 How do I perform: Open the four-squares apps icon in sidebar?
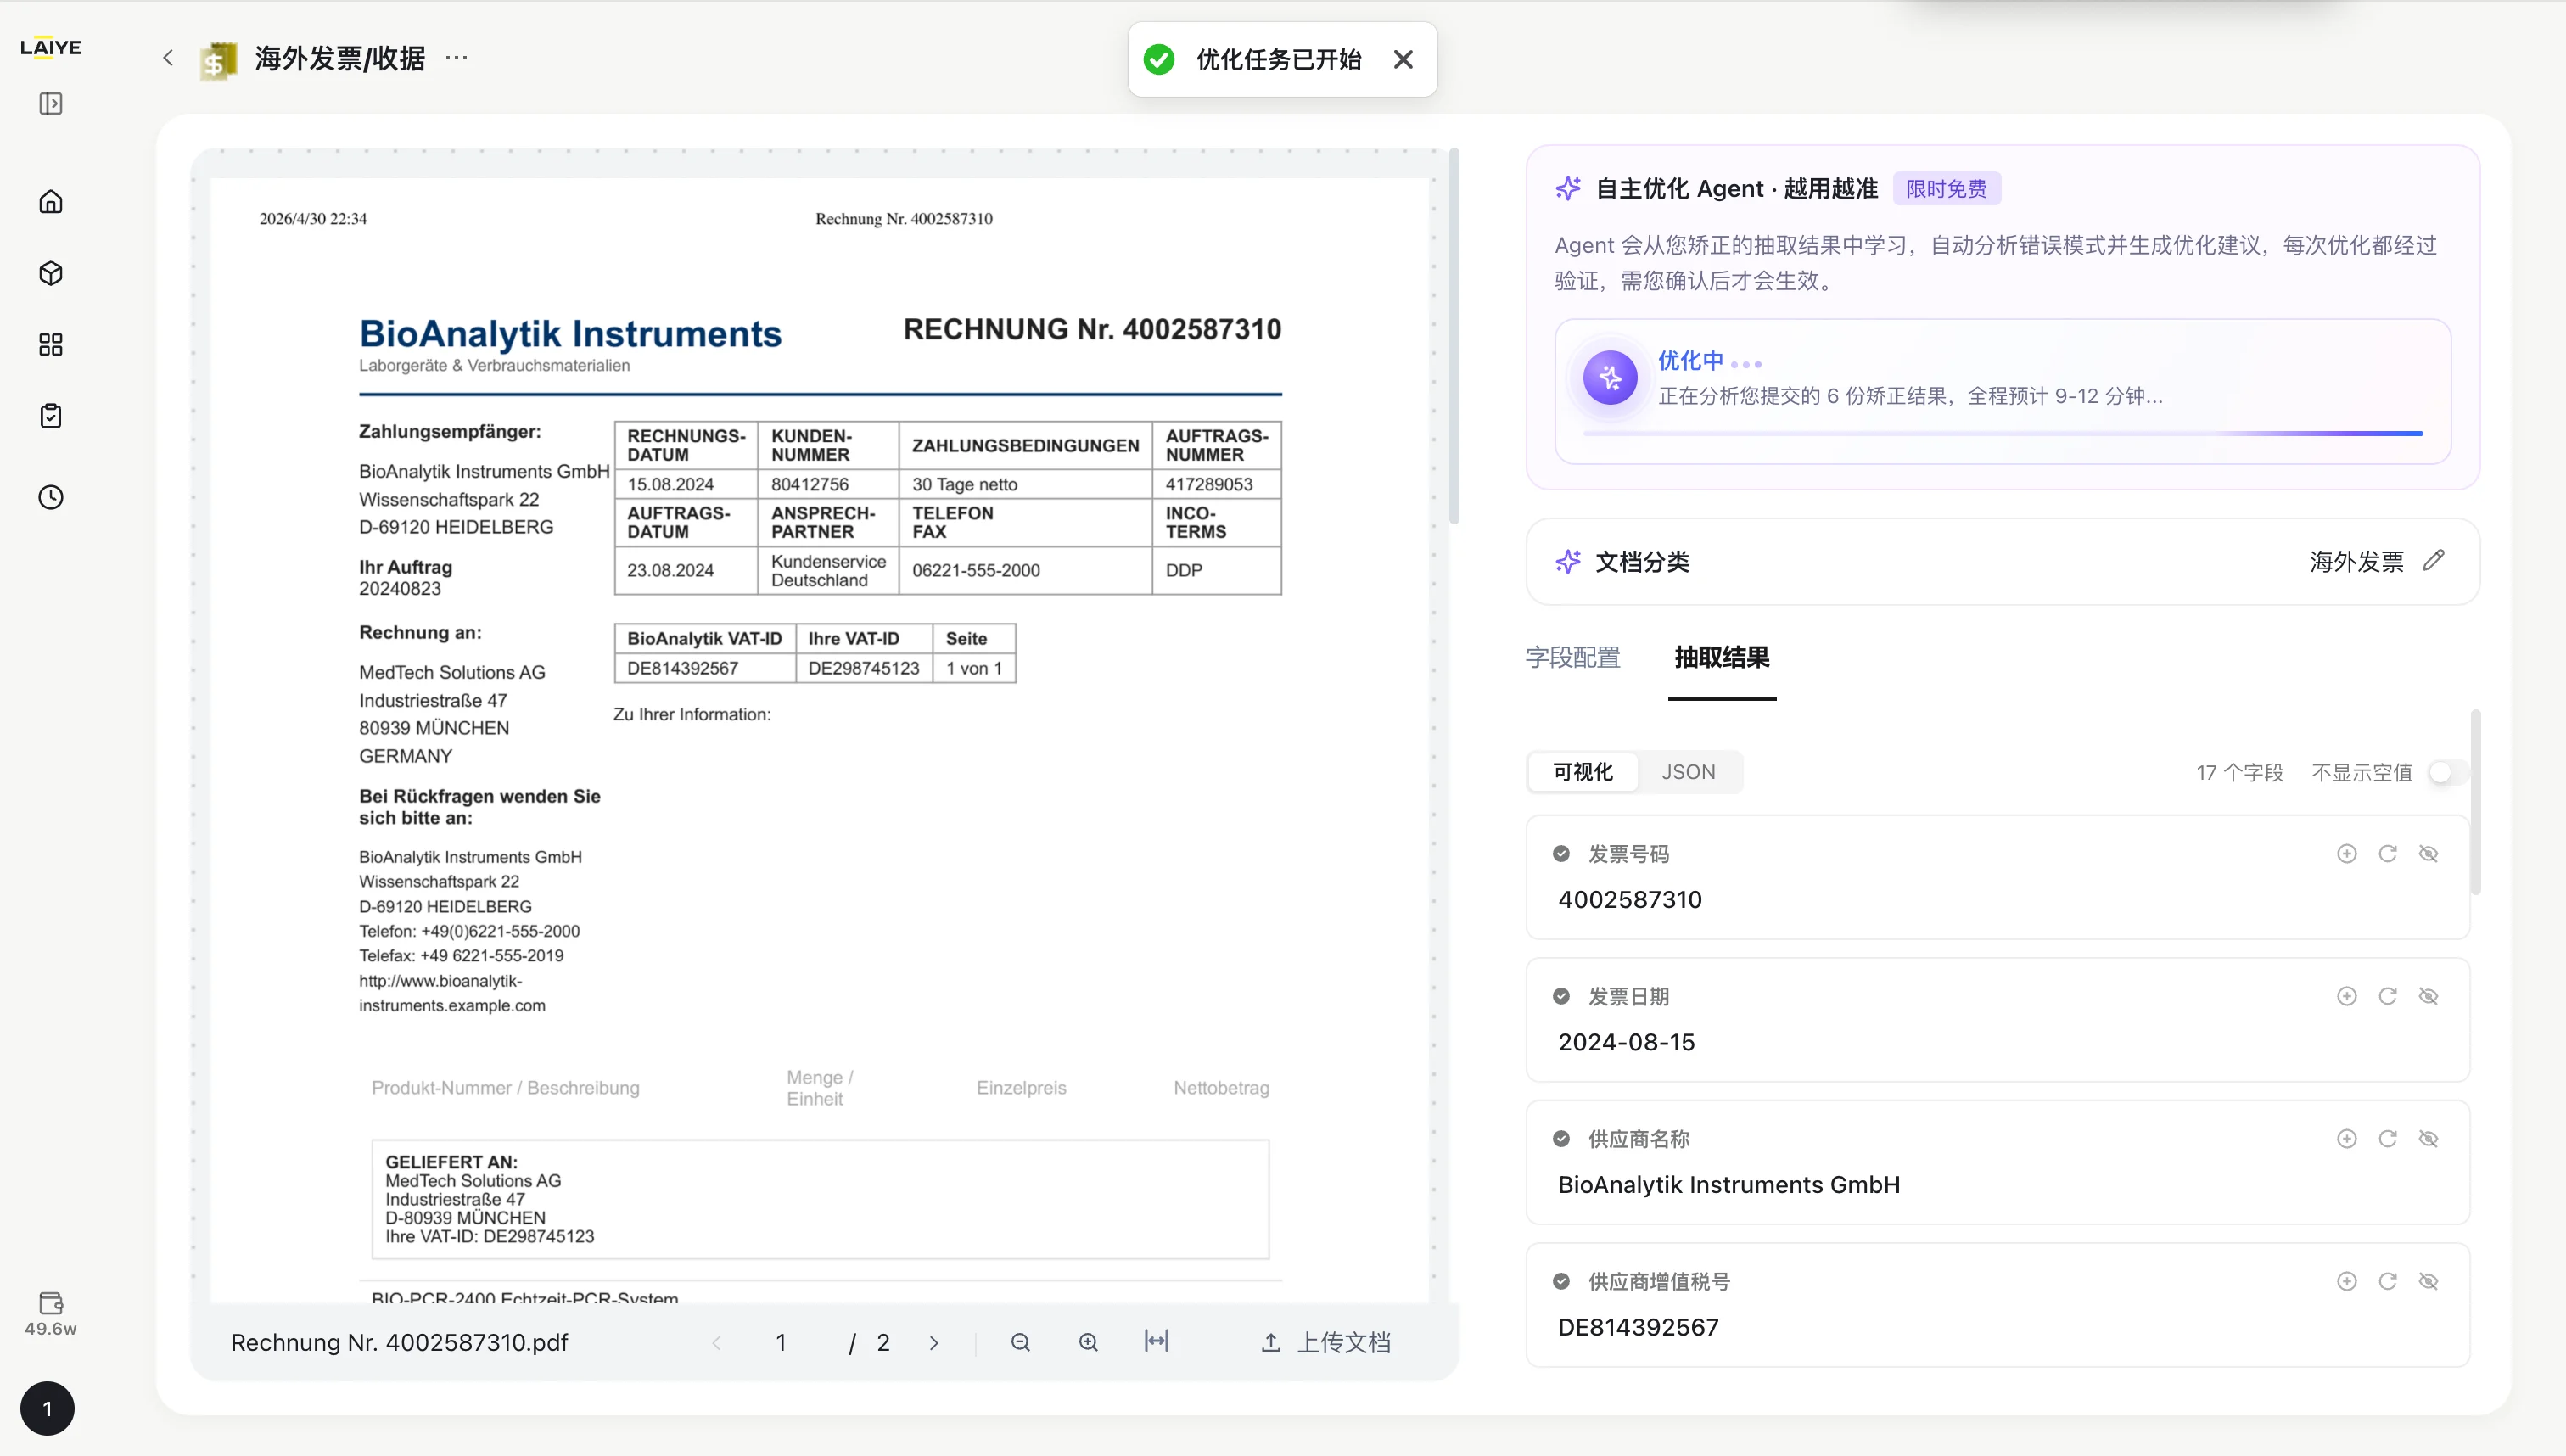51,345
